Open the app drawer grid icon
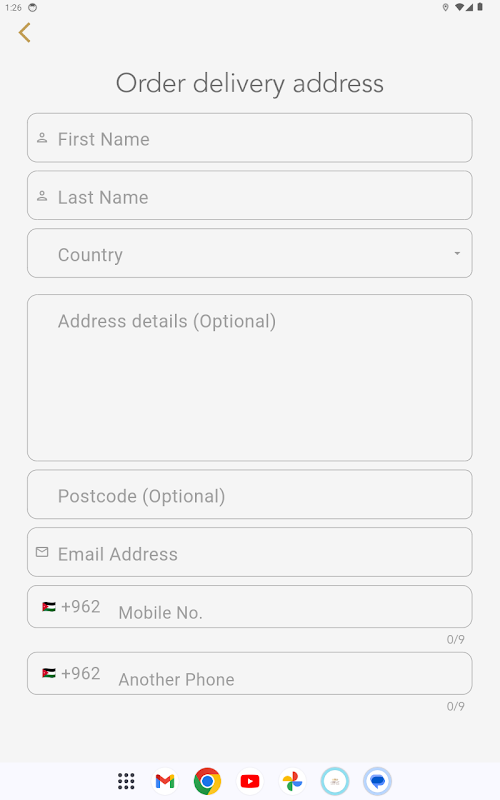 tap(126, 781)
